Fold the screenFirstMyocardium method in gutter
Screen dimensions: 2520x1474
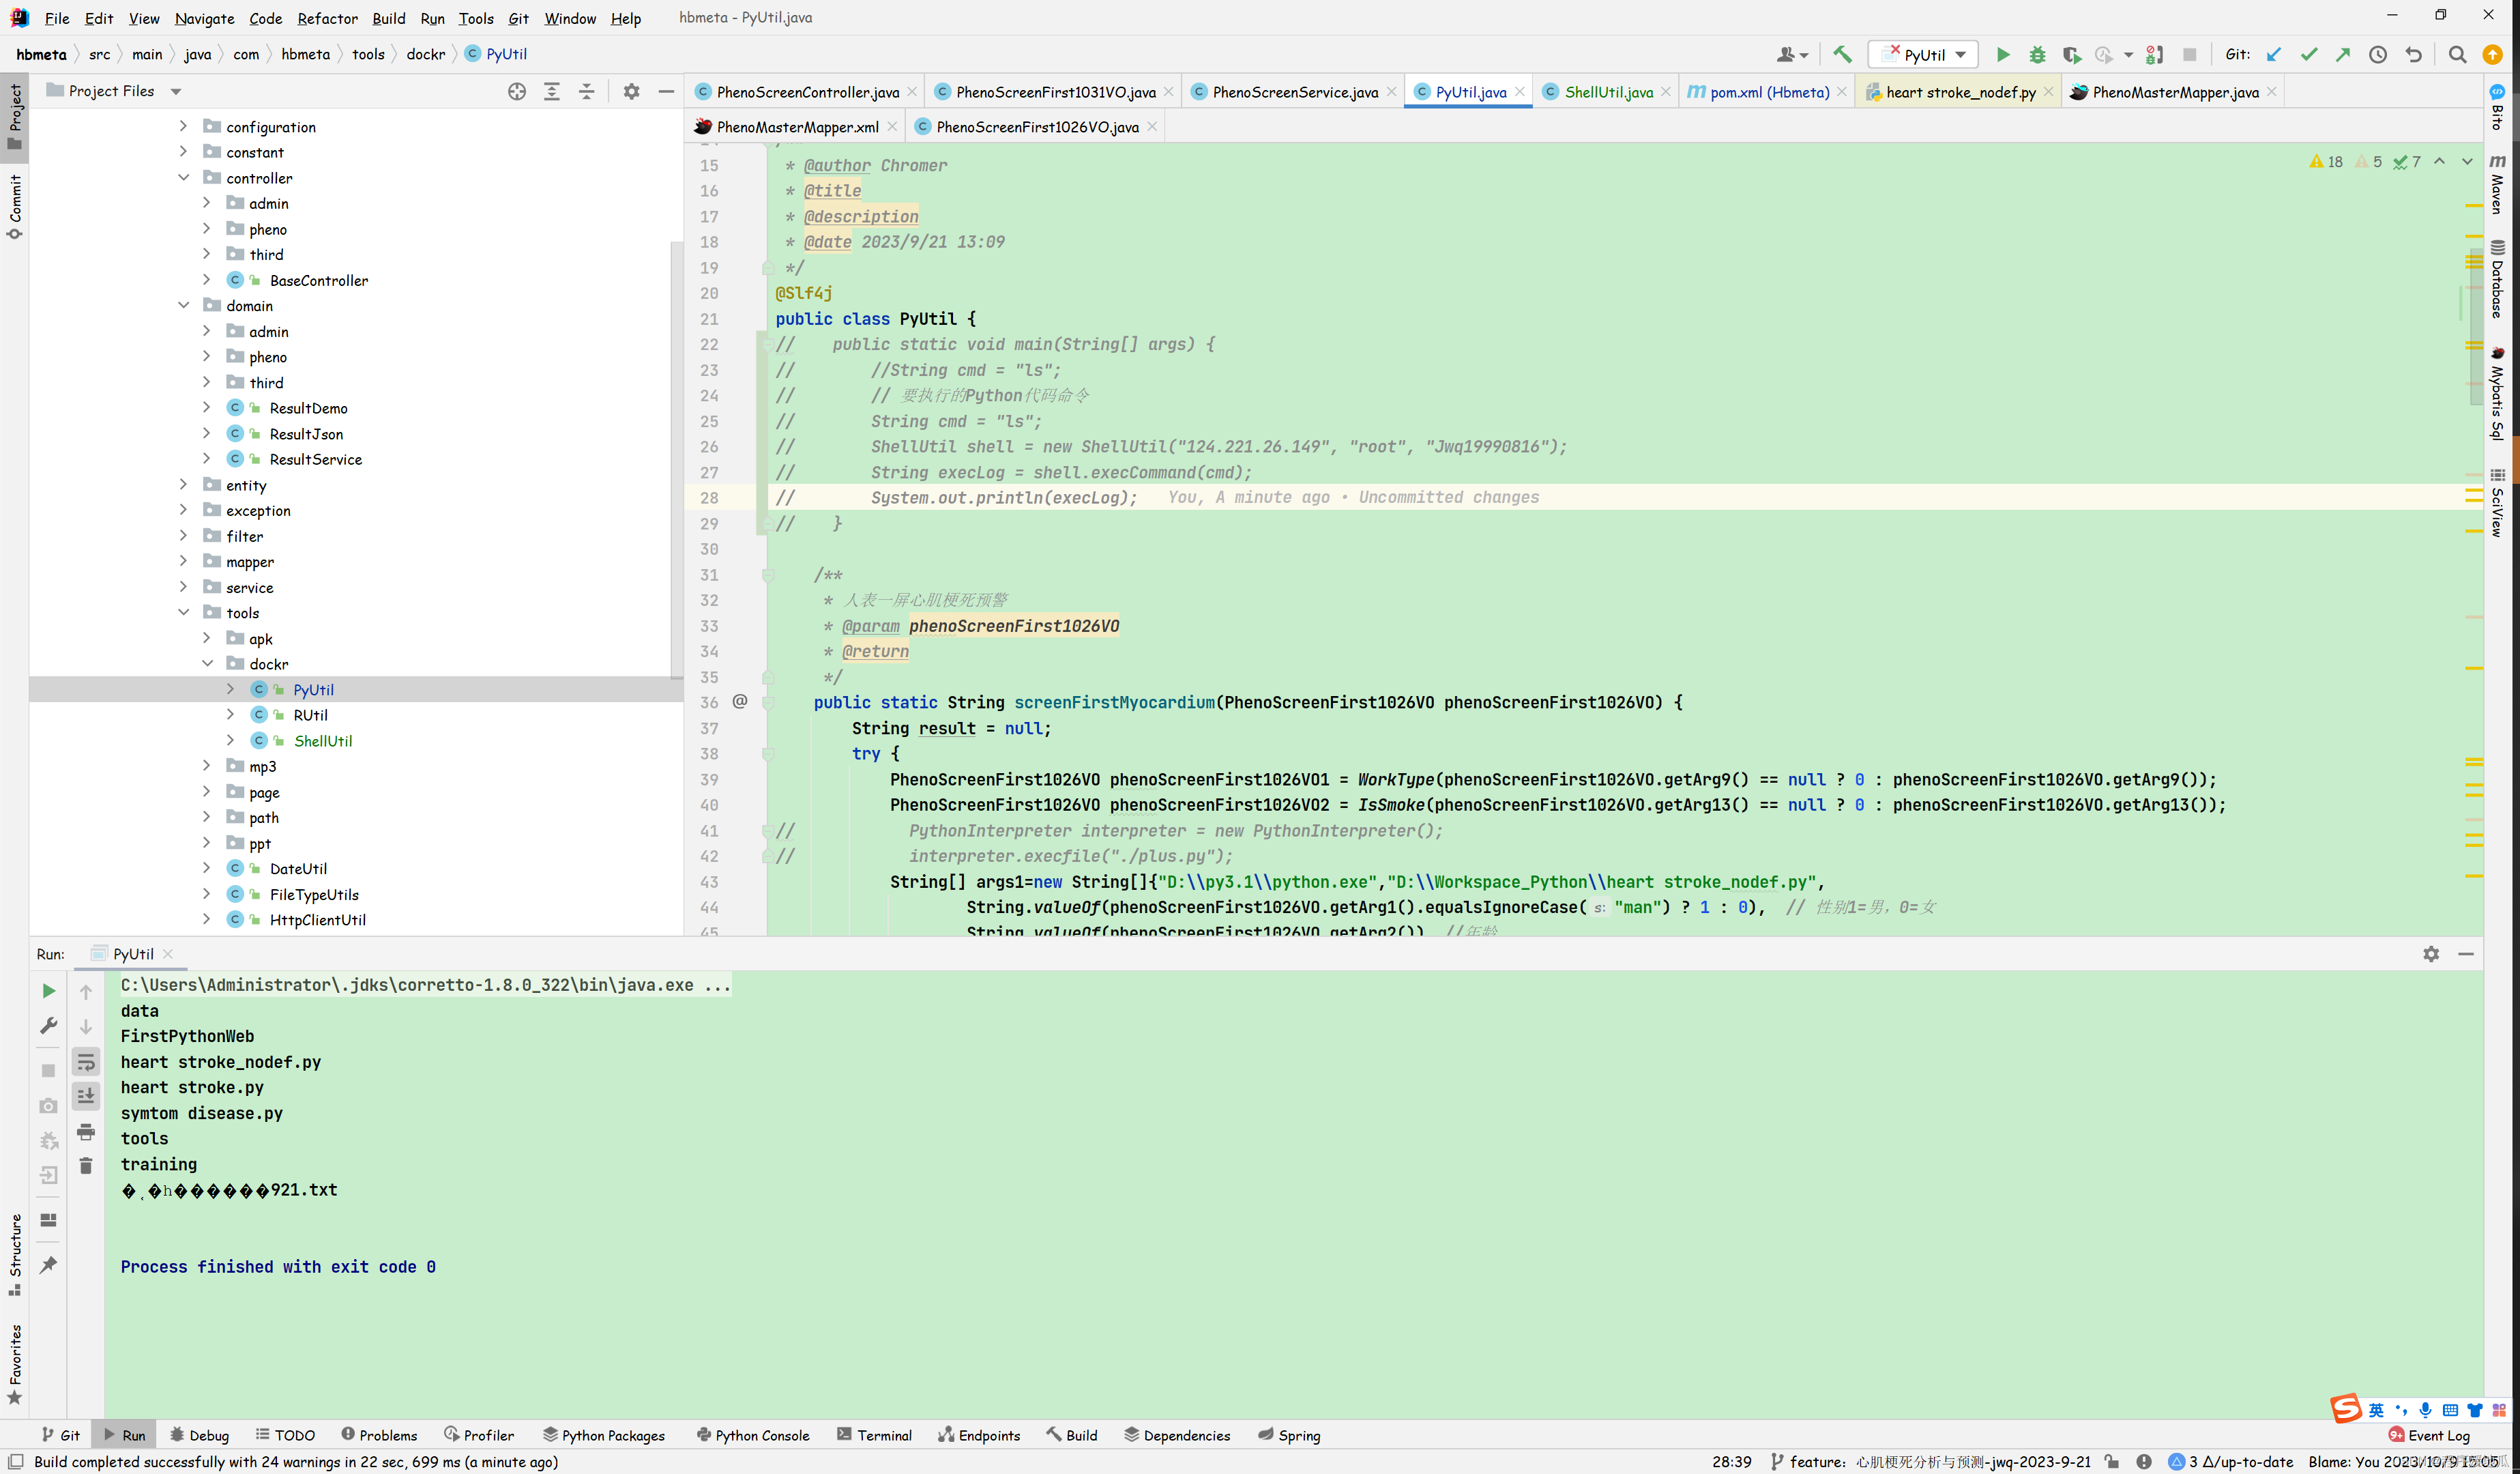(x=768, y=702)
